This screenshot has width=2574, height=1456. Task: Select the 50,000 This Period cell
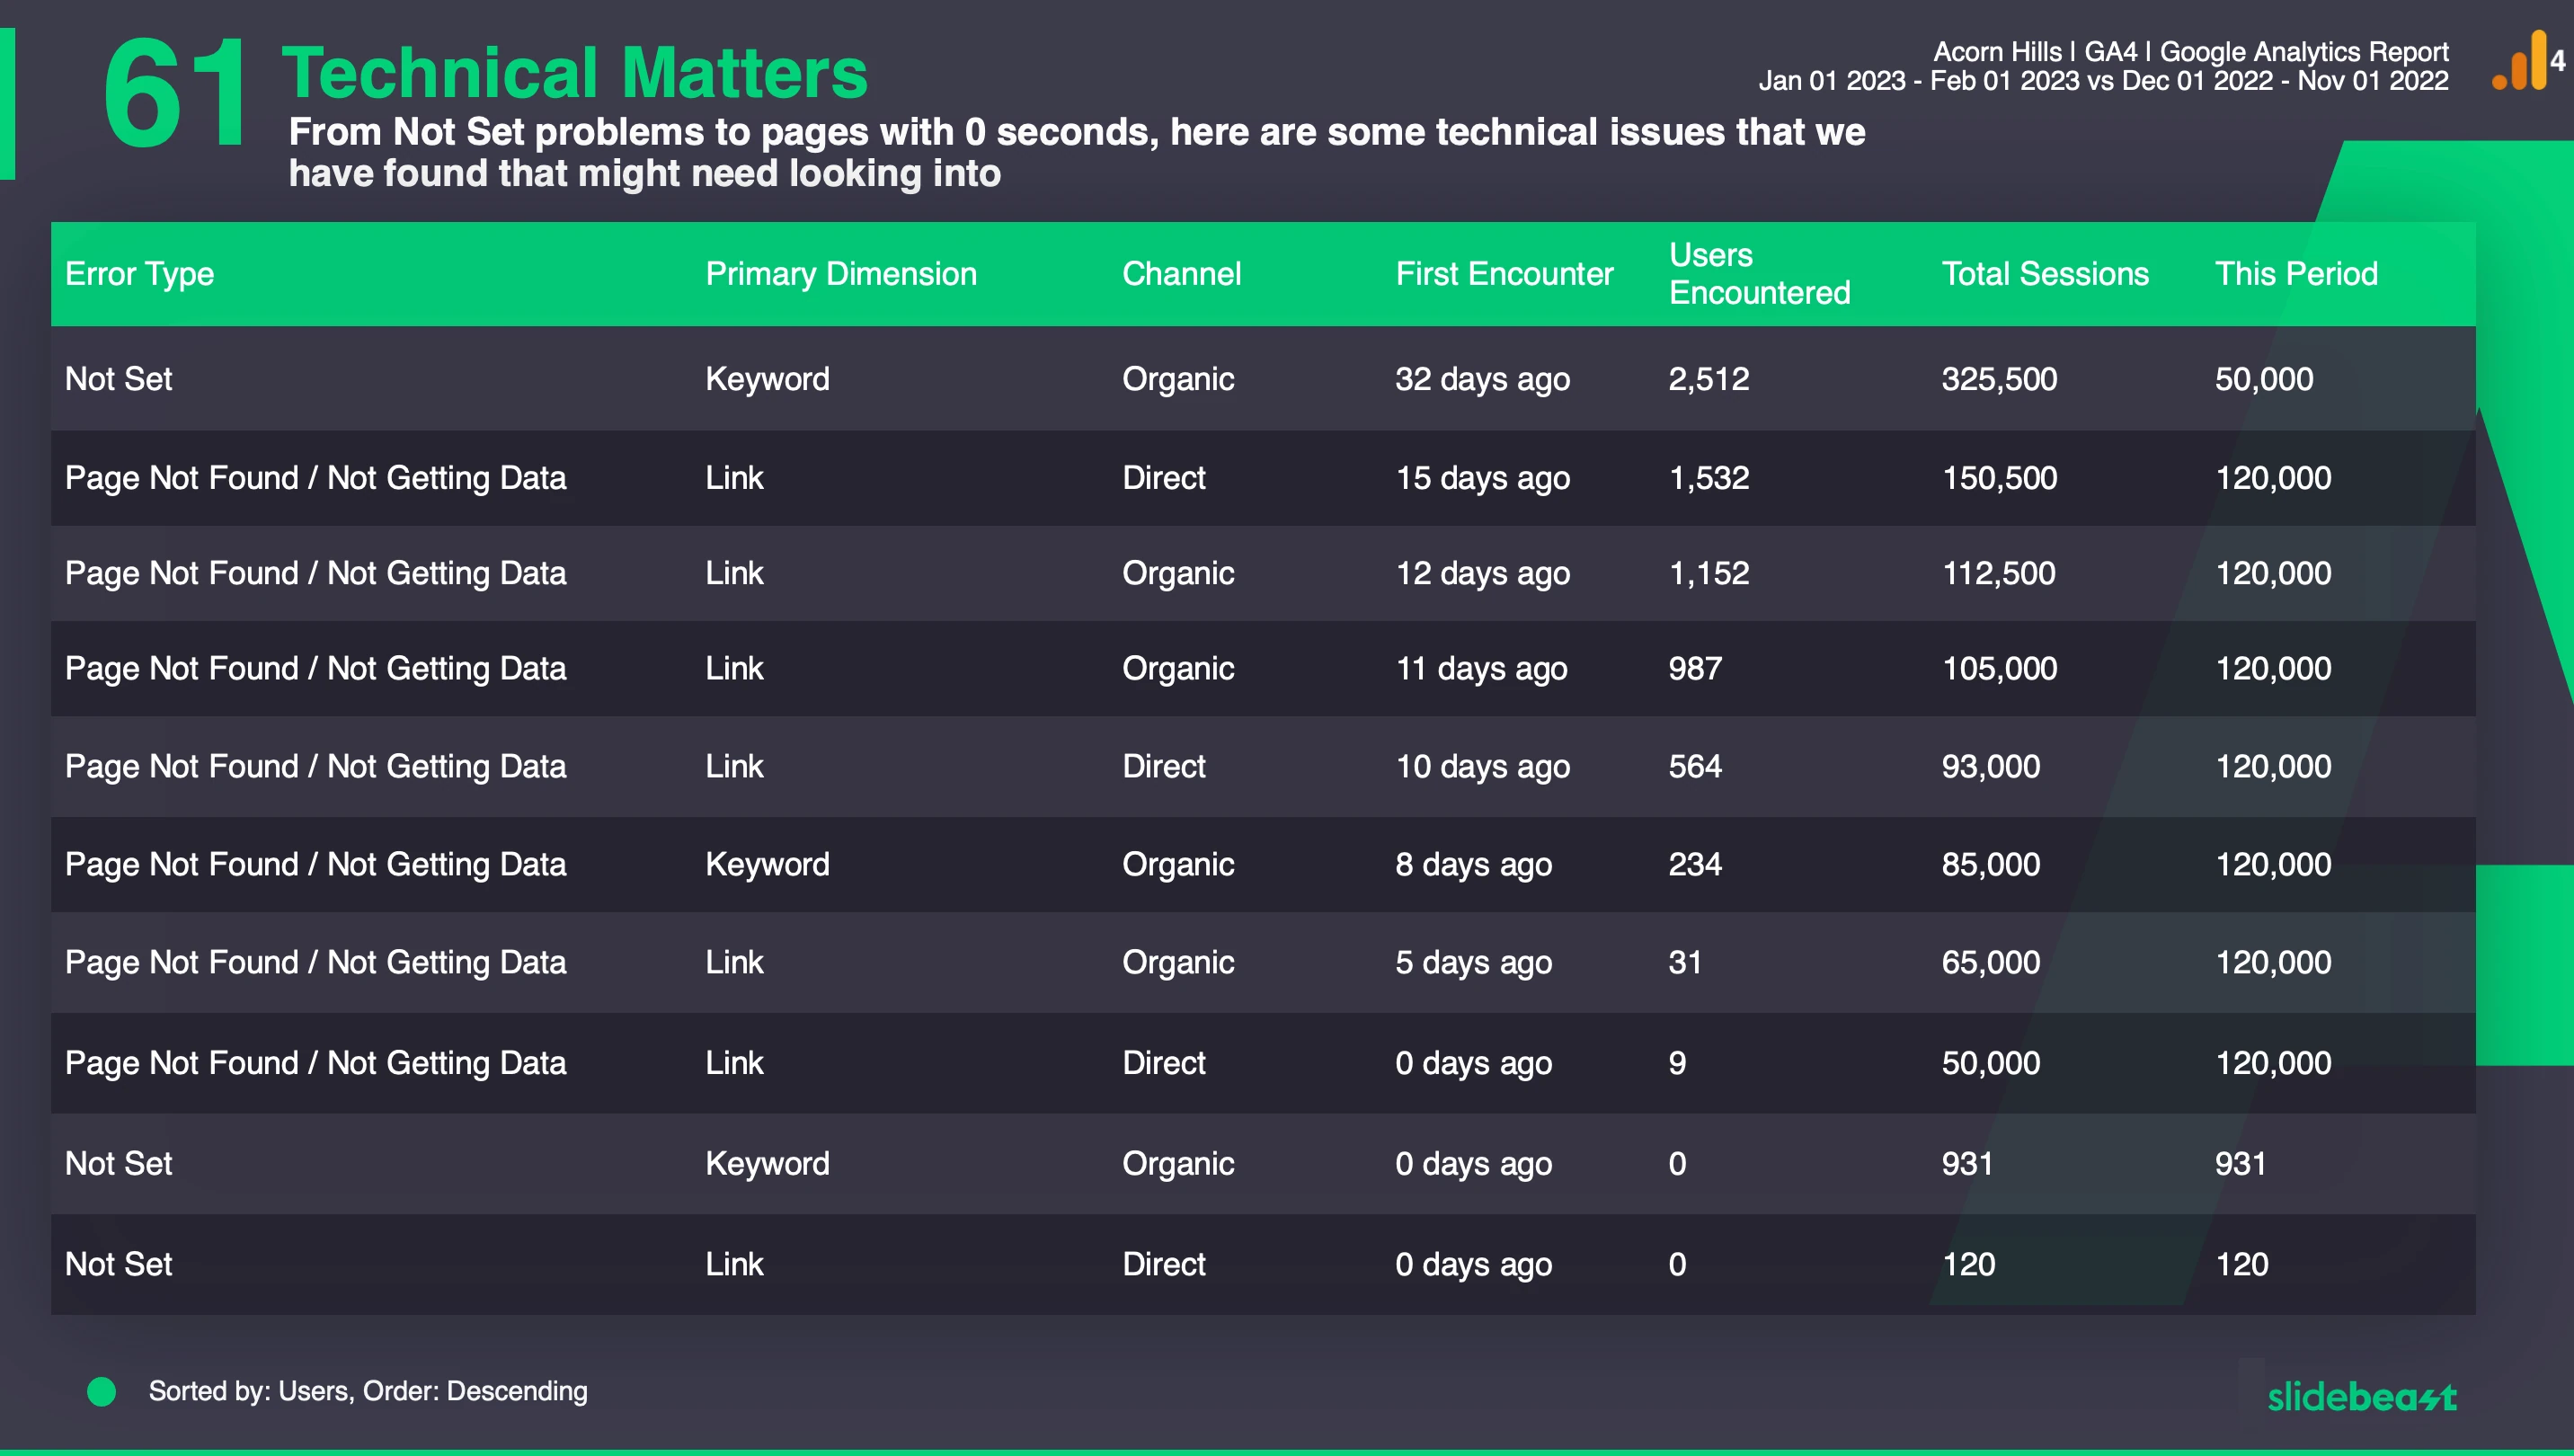tap(2263, 379)
